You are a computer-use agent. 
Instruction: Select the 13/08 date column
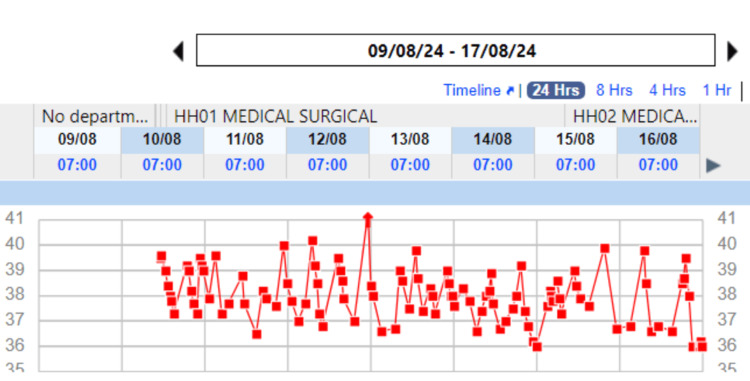(410, 140)
